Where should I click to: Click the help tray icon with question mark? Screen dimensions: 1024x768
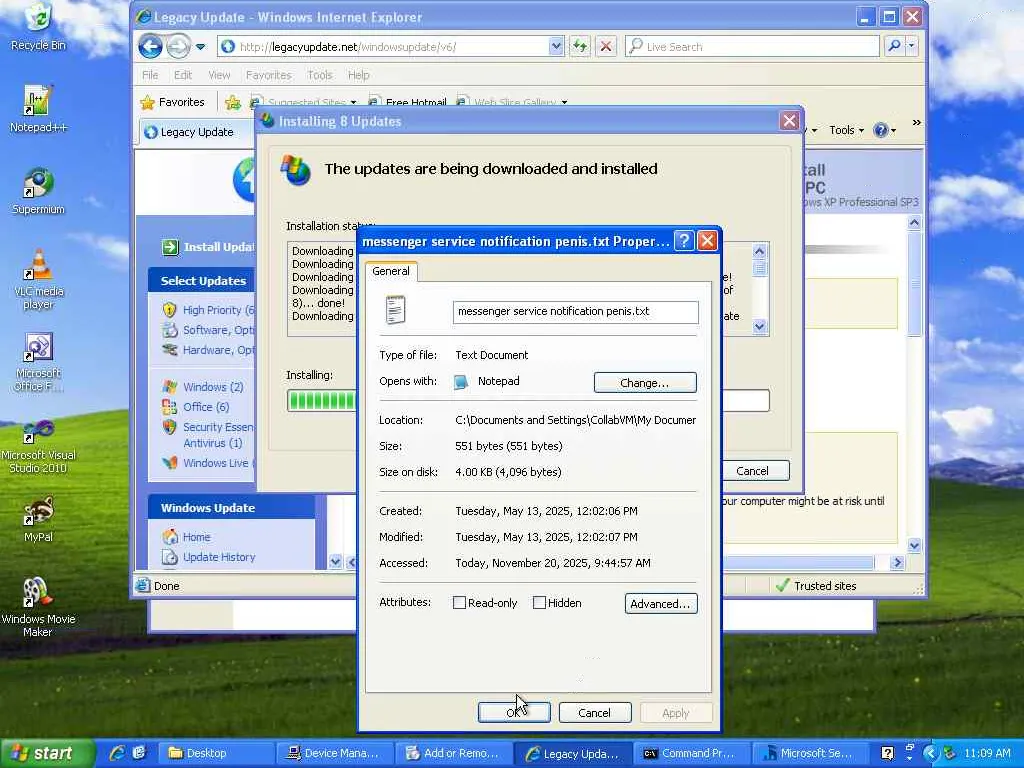pos(887,753)
